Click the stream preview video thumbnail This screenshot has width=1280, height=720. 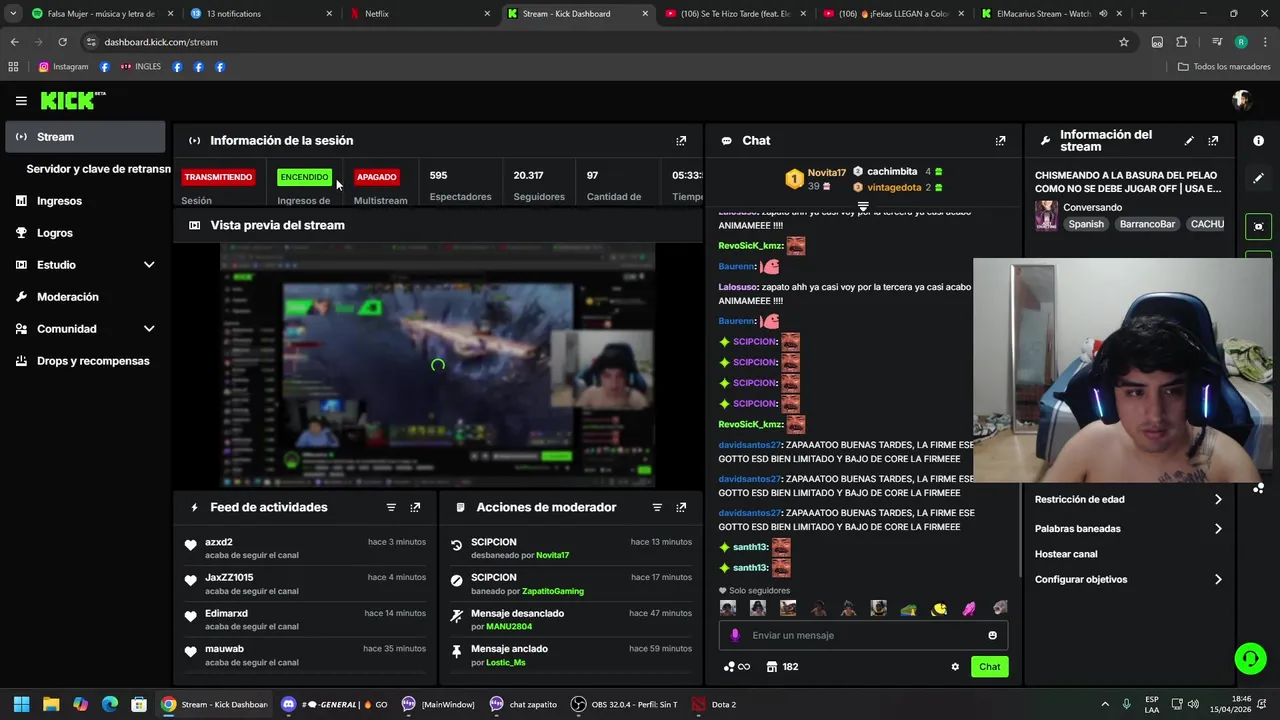[437, 365]
